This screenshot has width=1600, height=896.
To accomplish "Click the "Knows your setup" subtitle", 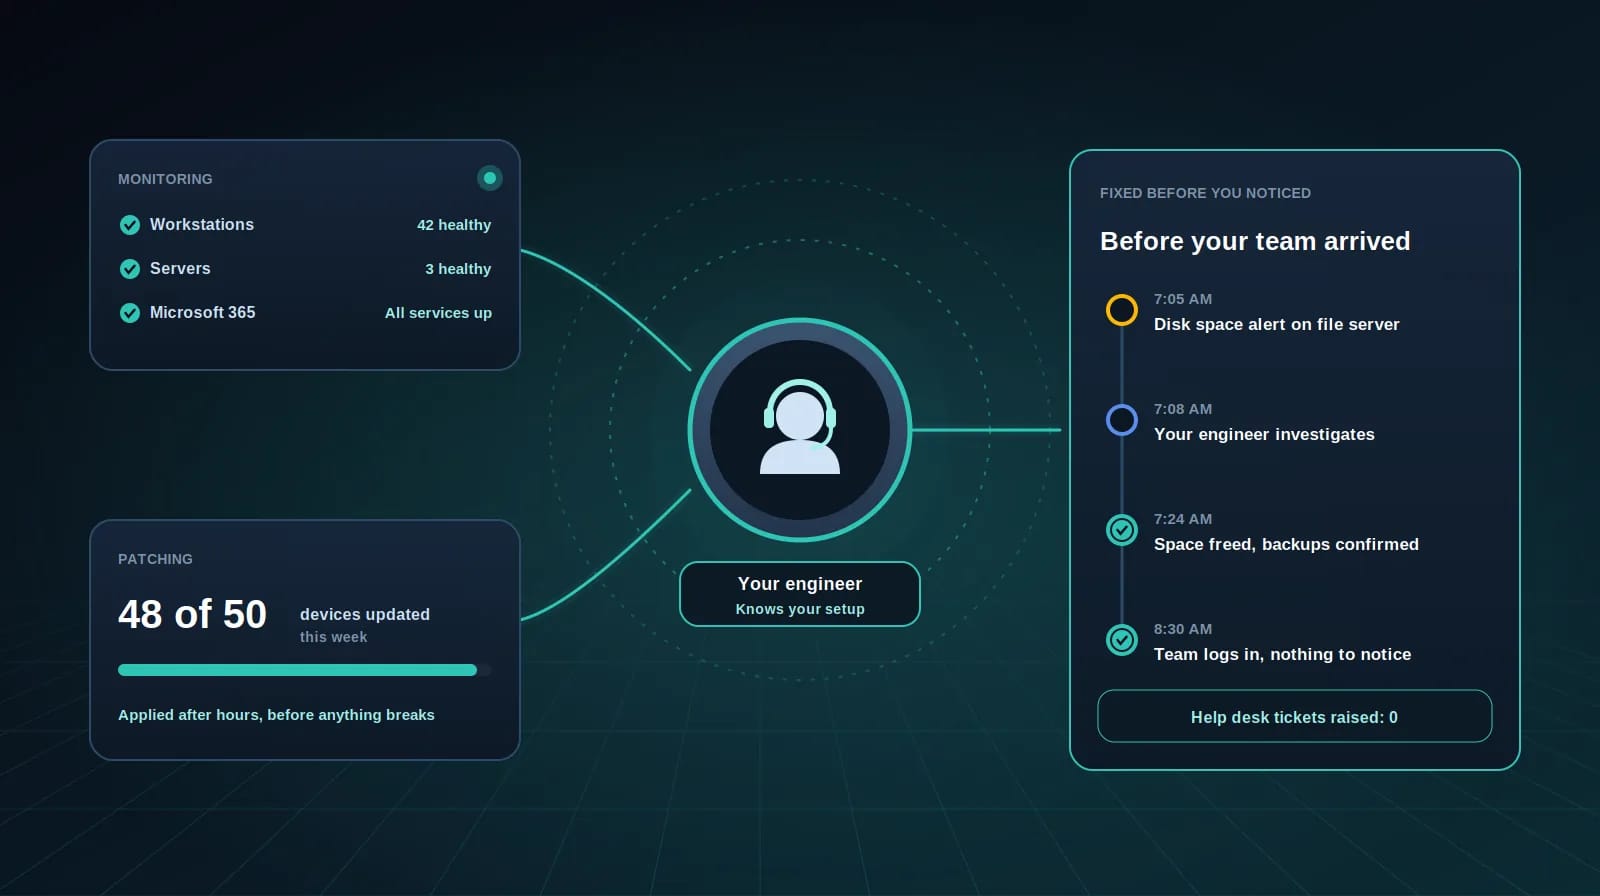I will click(x=800, y=609).
